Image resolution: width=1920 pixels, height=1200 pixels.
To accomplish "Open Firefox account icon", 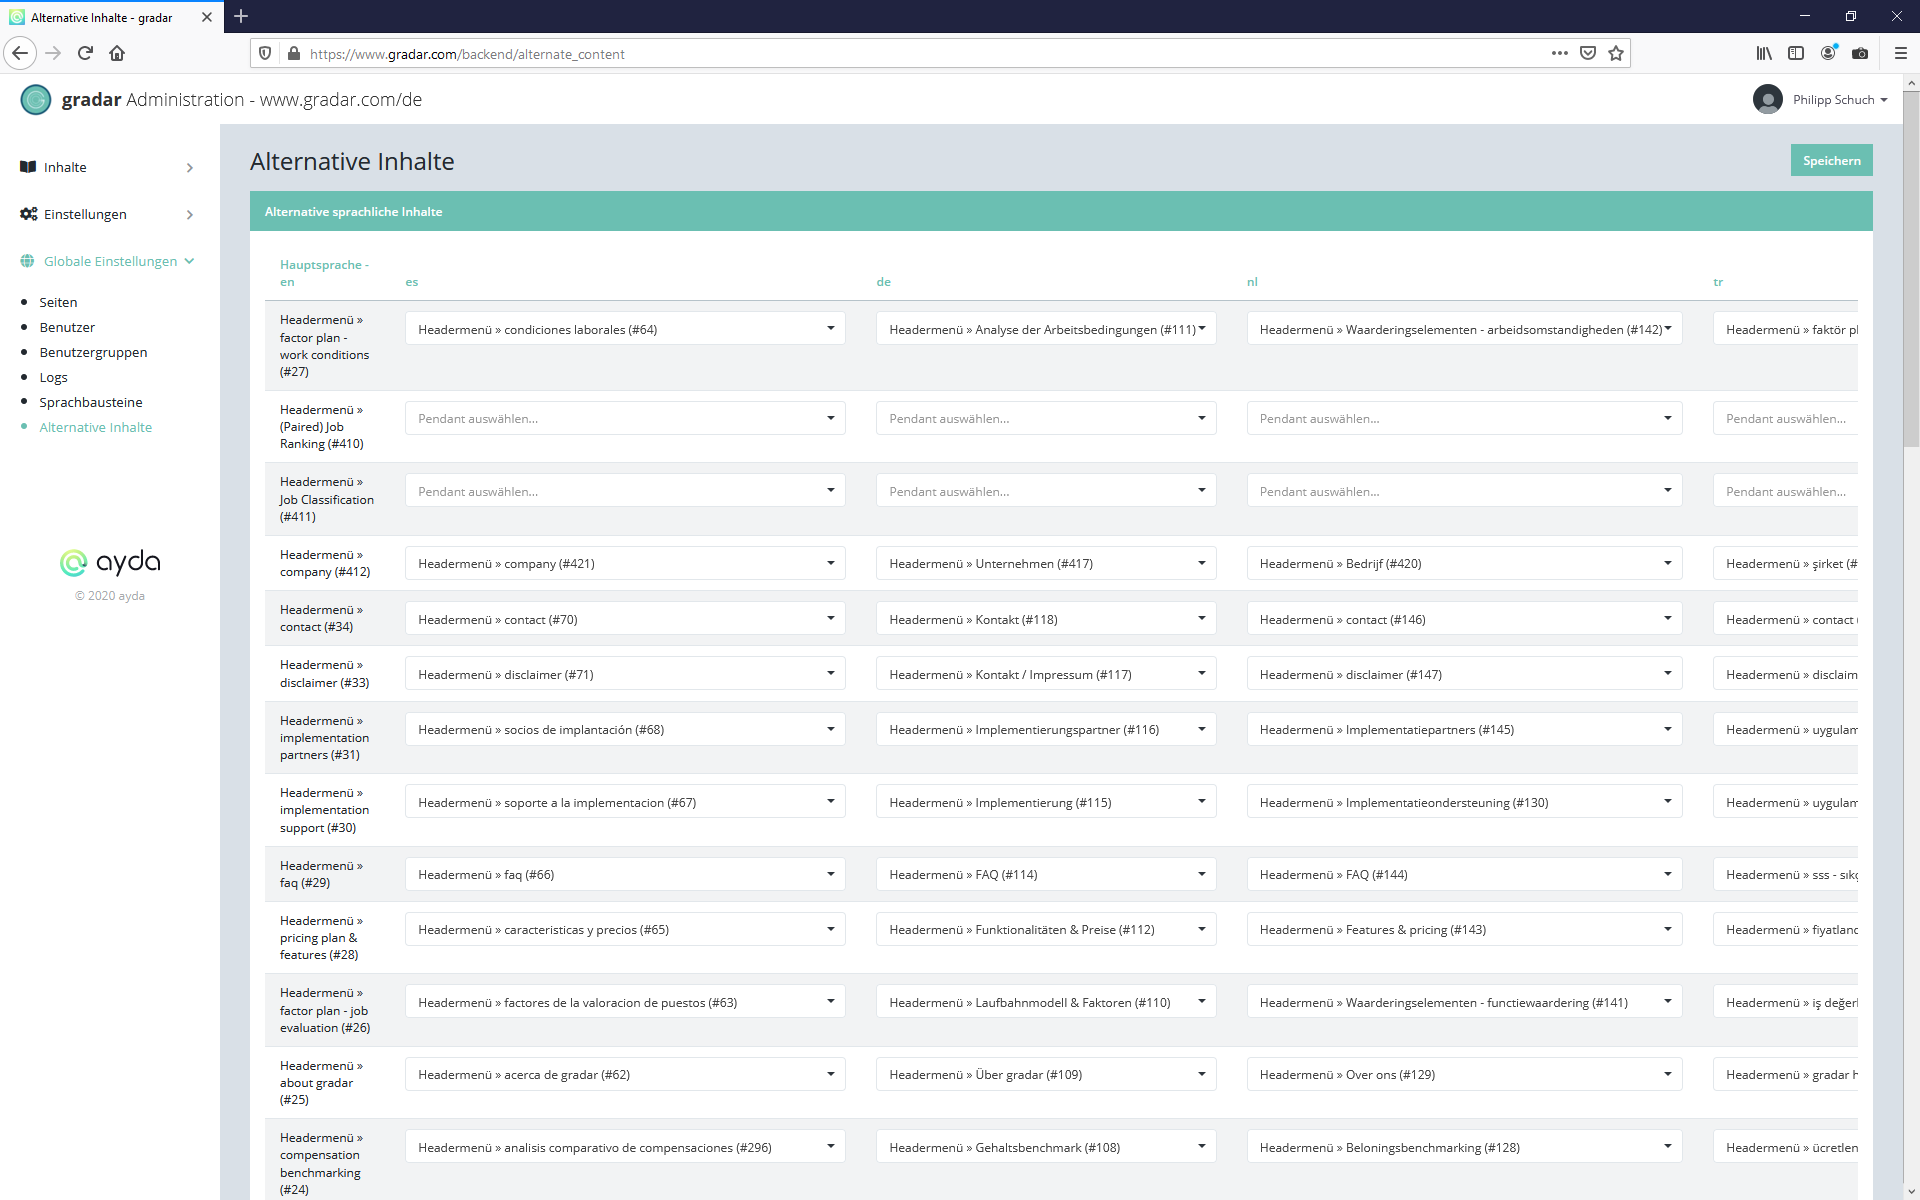I will 1828,53.
